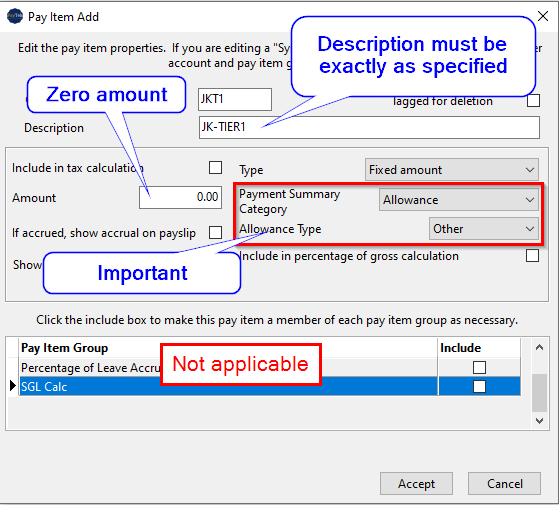Click the Accept button
The image size is (559, 505).
point(416,484)
